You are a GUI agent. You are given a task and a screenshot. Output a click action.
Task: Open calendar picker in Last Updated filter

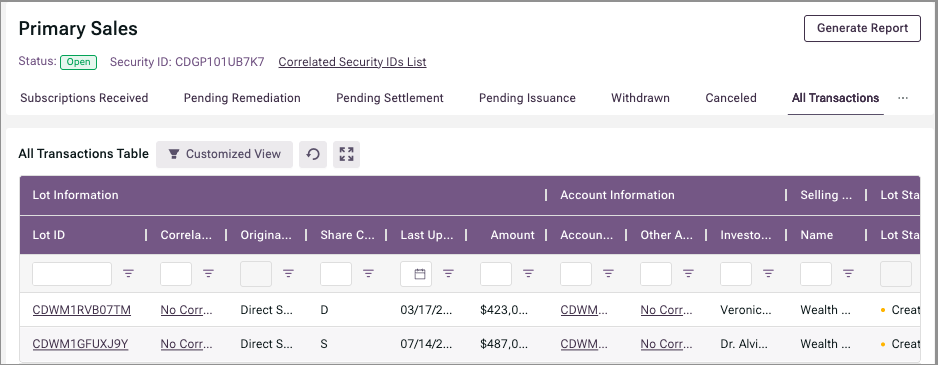420,274
